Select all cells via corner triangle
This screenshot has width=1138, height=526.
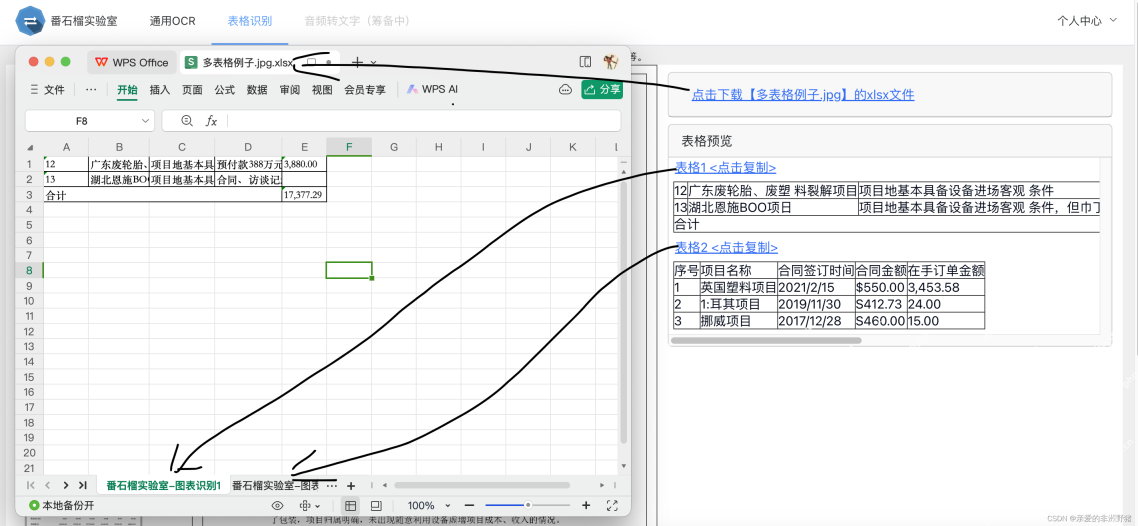pos(30,147)
